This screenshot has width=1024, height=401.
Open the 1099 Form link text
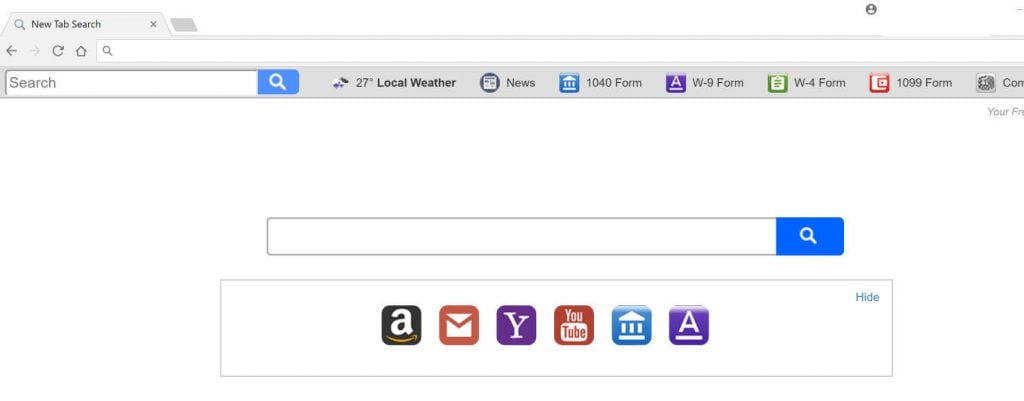924,83
